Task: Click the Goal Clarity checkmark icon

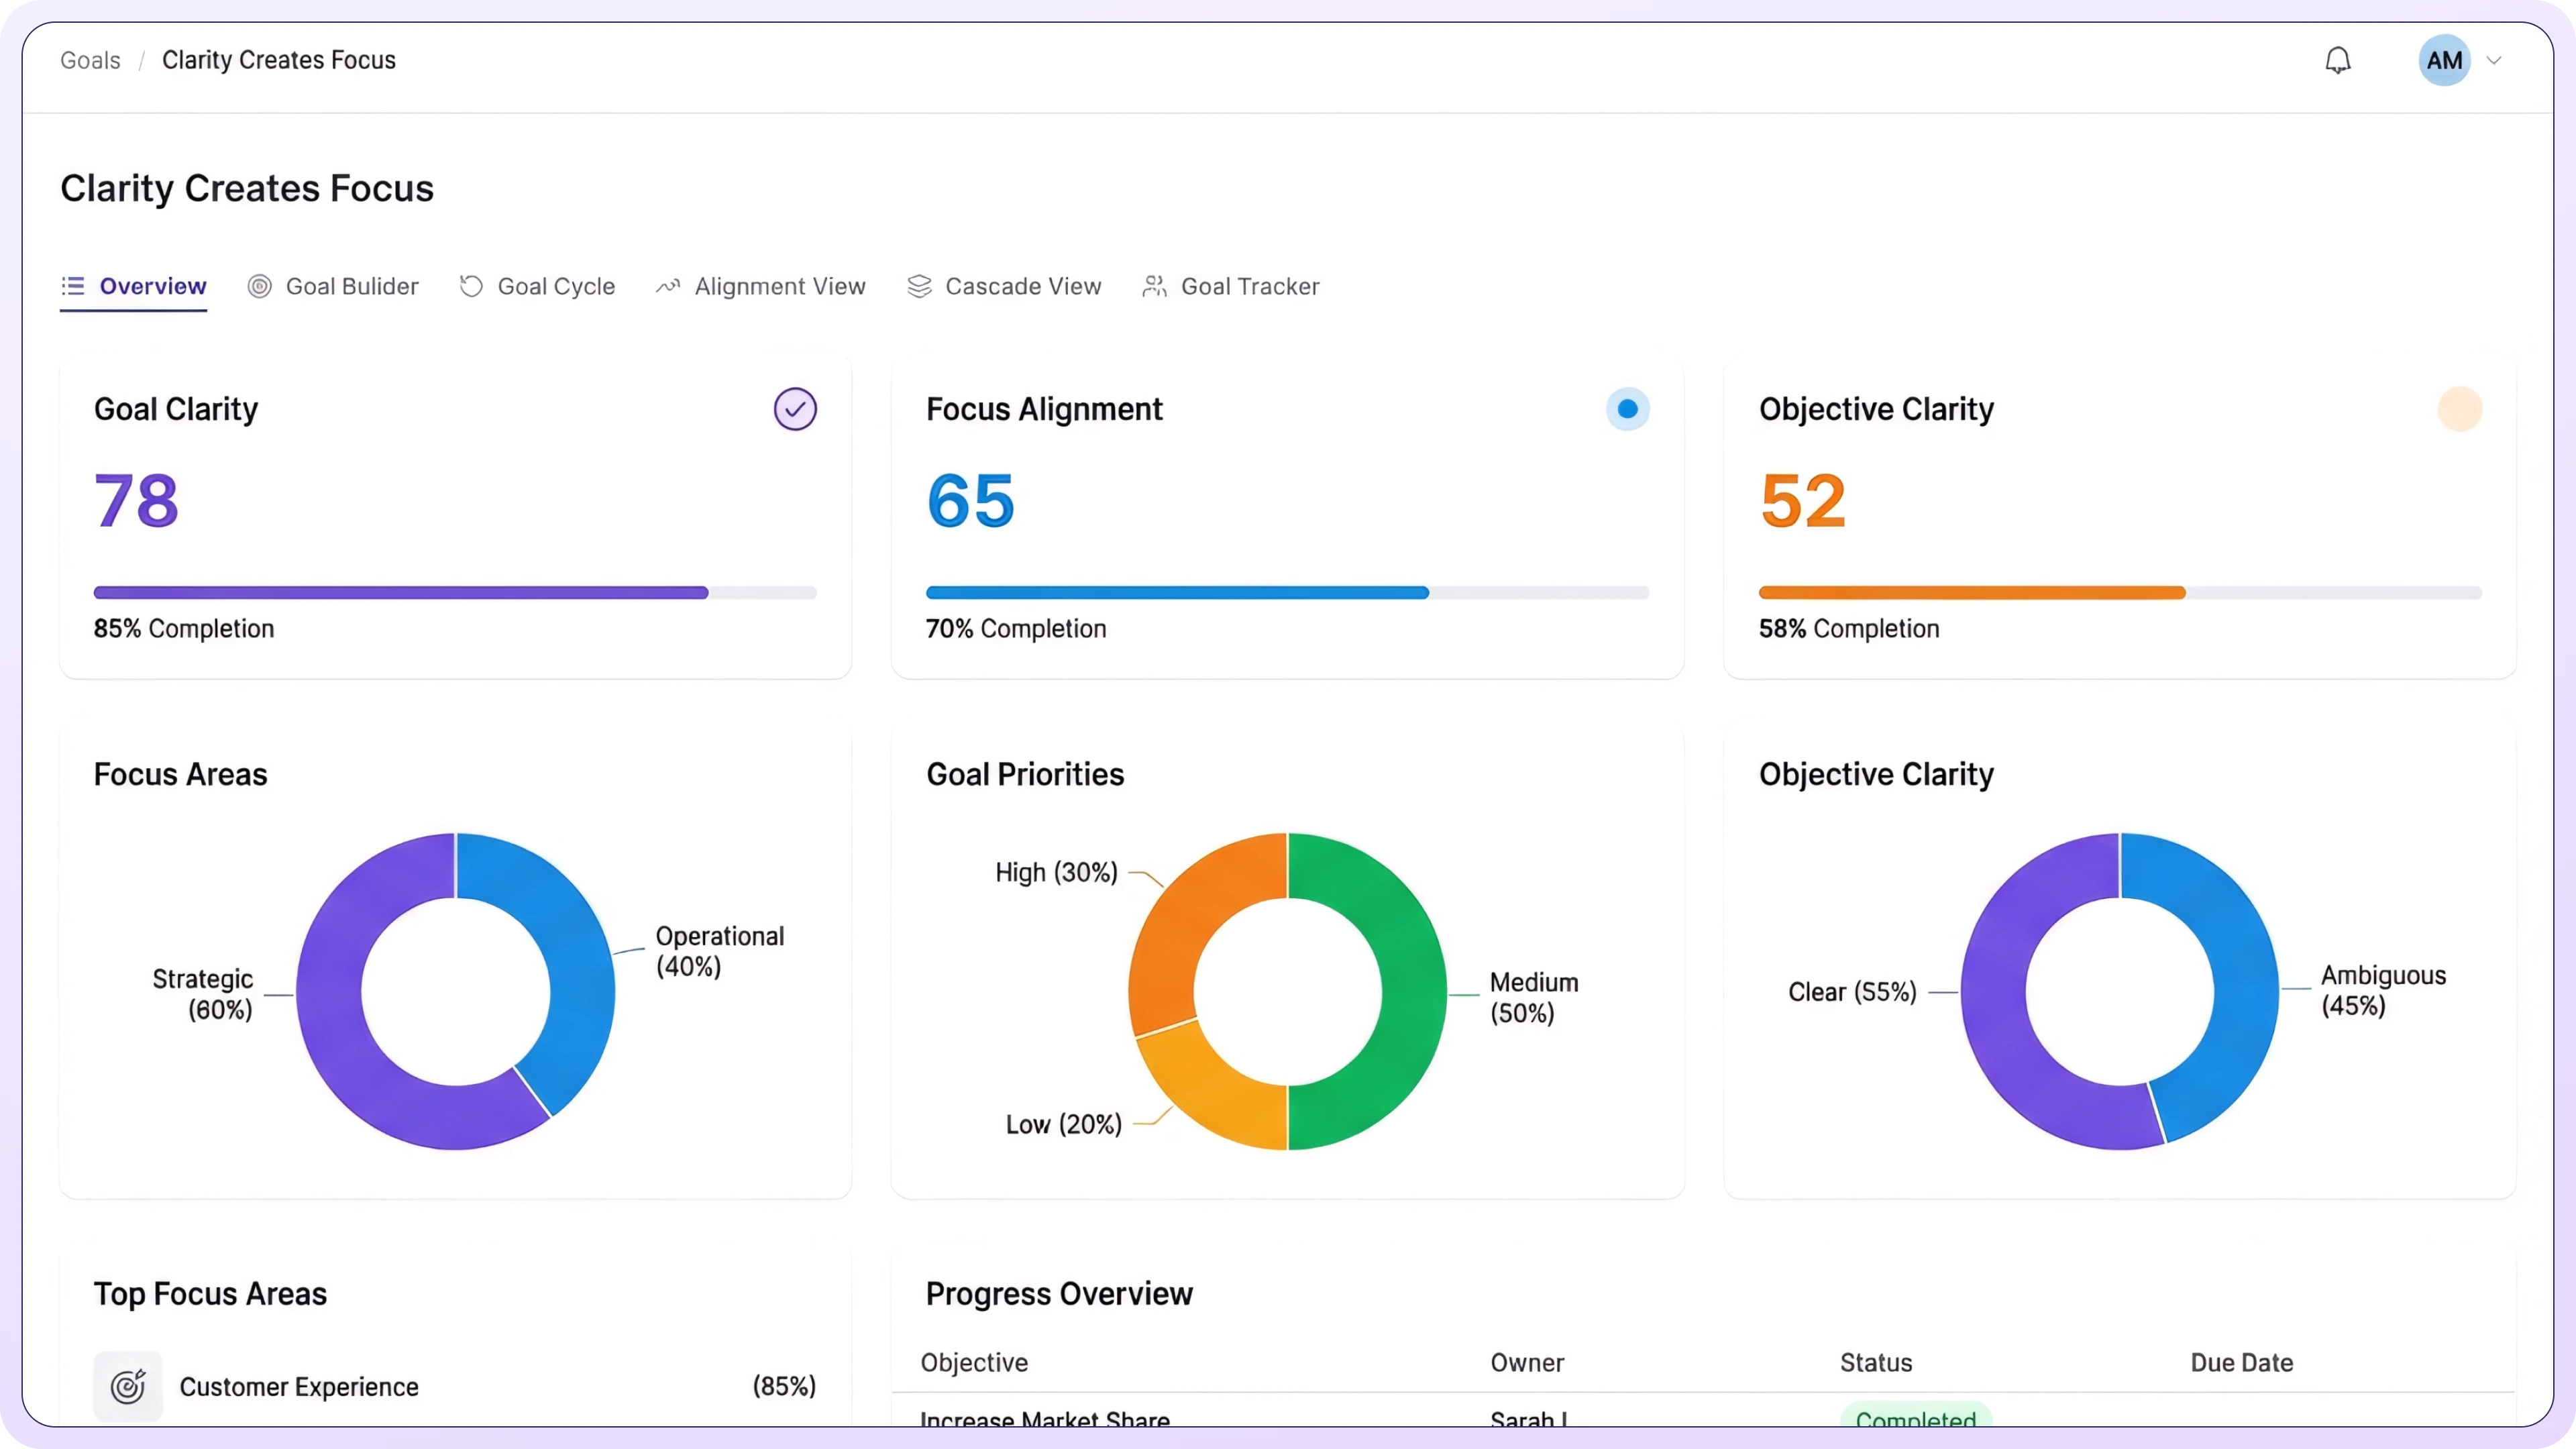Action: (795, 409)
